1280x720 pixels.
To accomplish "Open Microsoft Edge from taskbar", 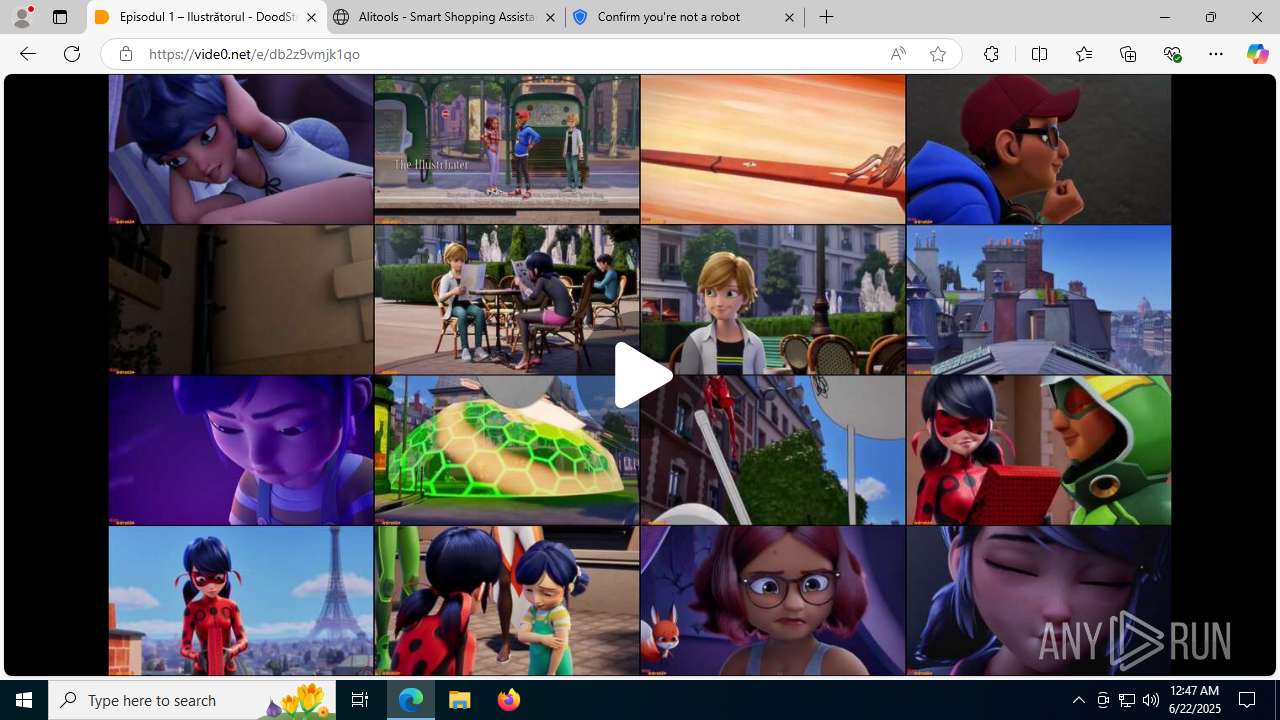I will coord(411,700).
